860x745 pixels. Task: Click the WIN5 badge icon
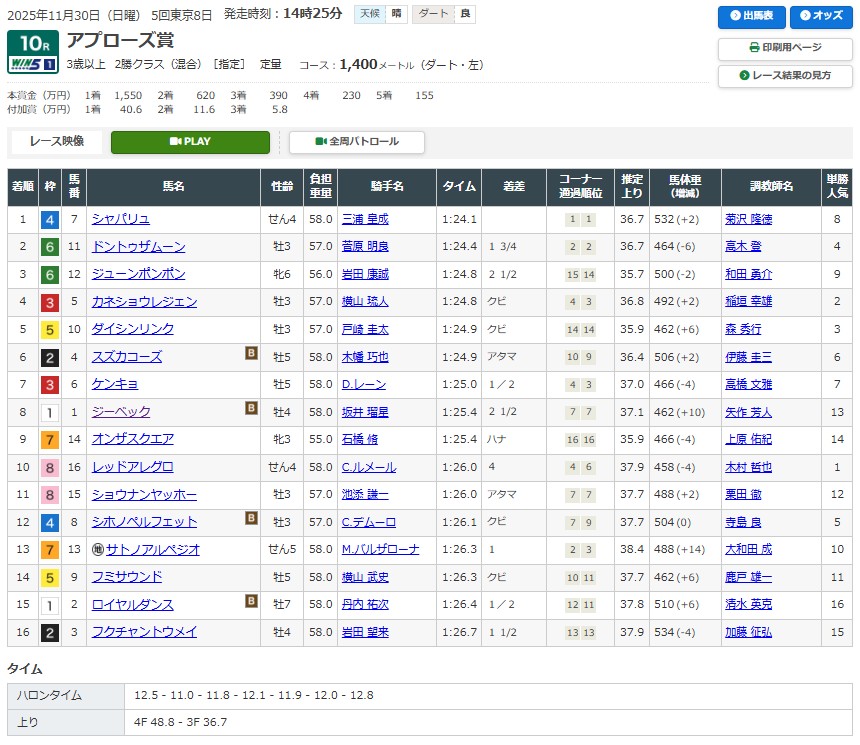coord(31,64)
